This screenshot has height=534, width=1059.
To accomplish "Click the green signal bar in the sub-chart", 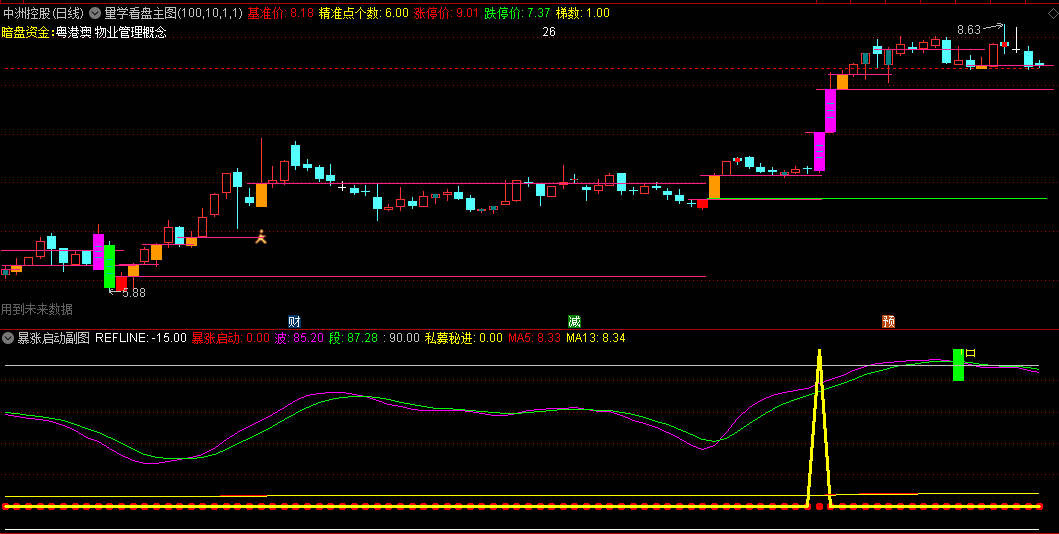I will (x=958, y=365).
